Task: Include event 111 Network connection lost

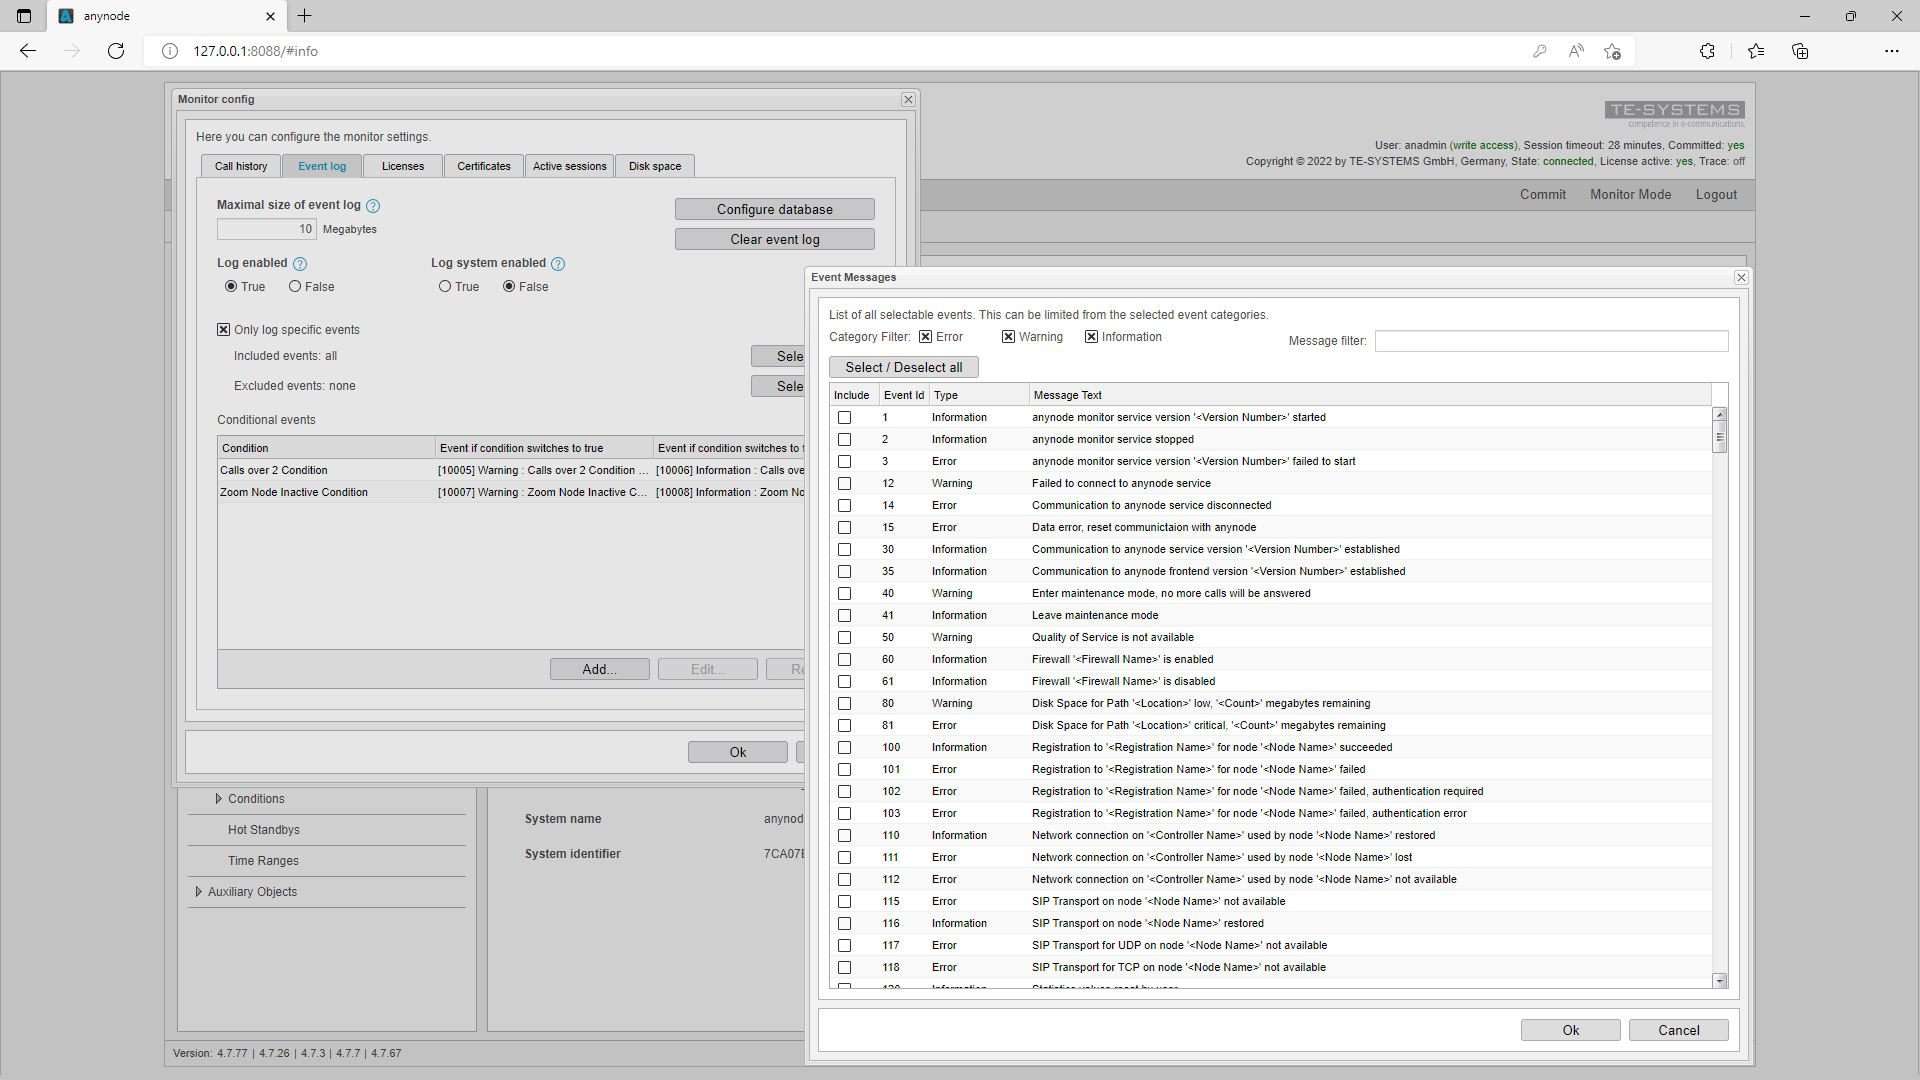Action: [x=845, y=858]
